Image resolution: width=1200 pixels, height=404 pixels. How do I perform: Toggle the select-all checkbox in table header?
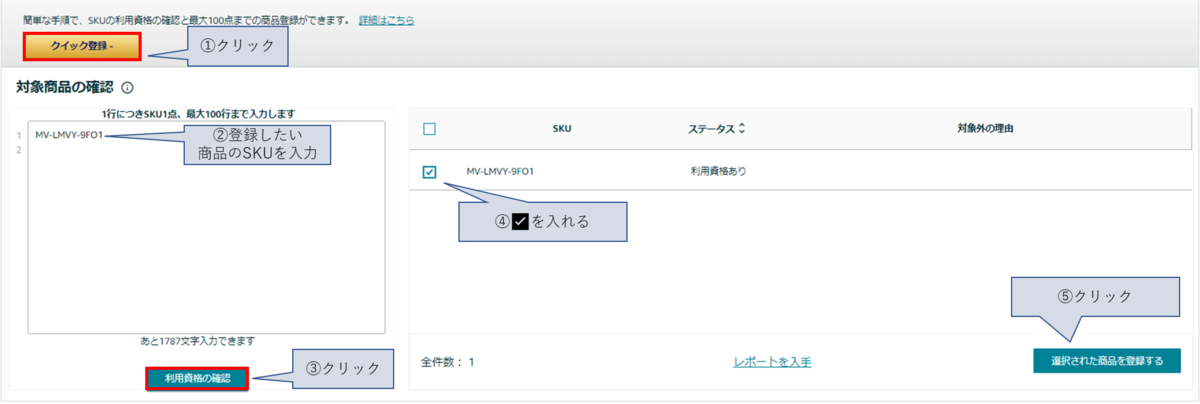click(x=430, y=129)
